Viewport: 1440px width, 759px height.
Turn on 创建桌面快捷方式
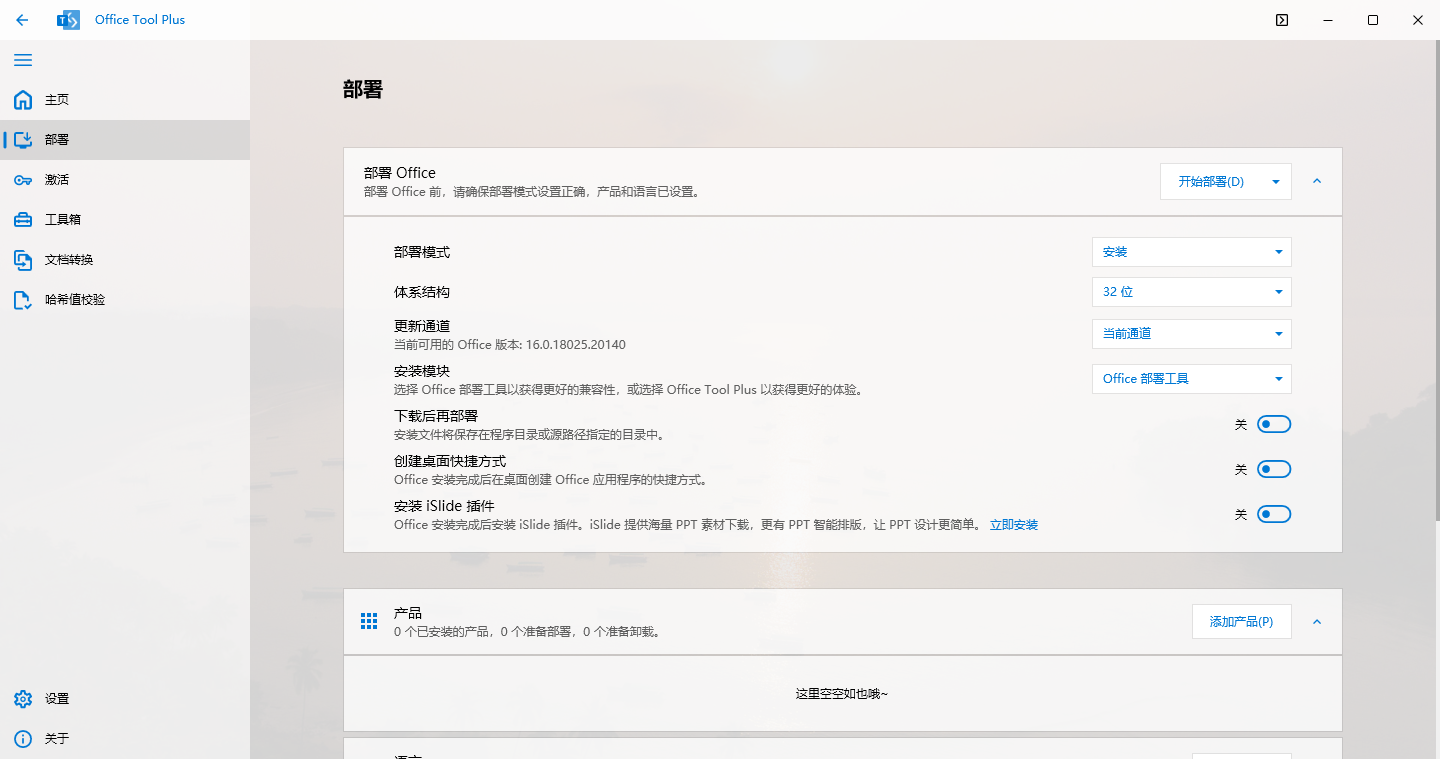(1274, 468)
